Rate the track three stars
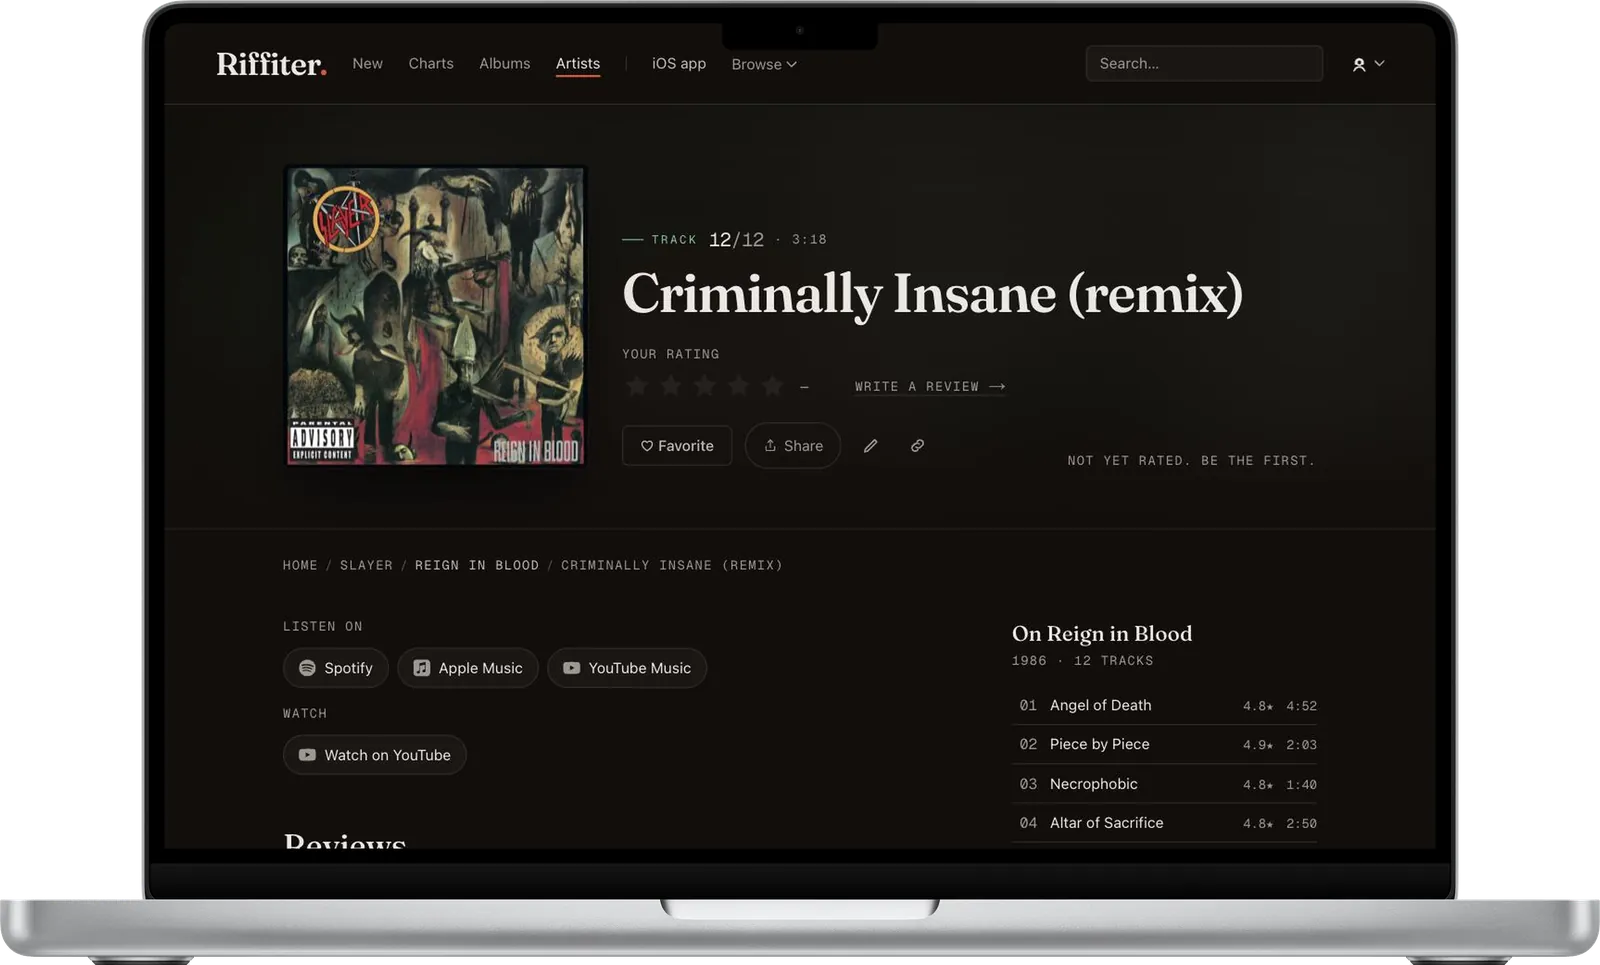The height and width of the screenshot is (965, 1600). point(705,386)
